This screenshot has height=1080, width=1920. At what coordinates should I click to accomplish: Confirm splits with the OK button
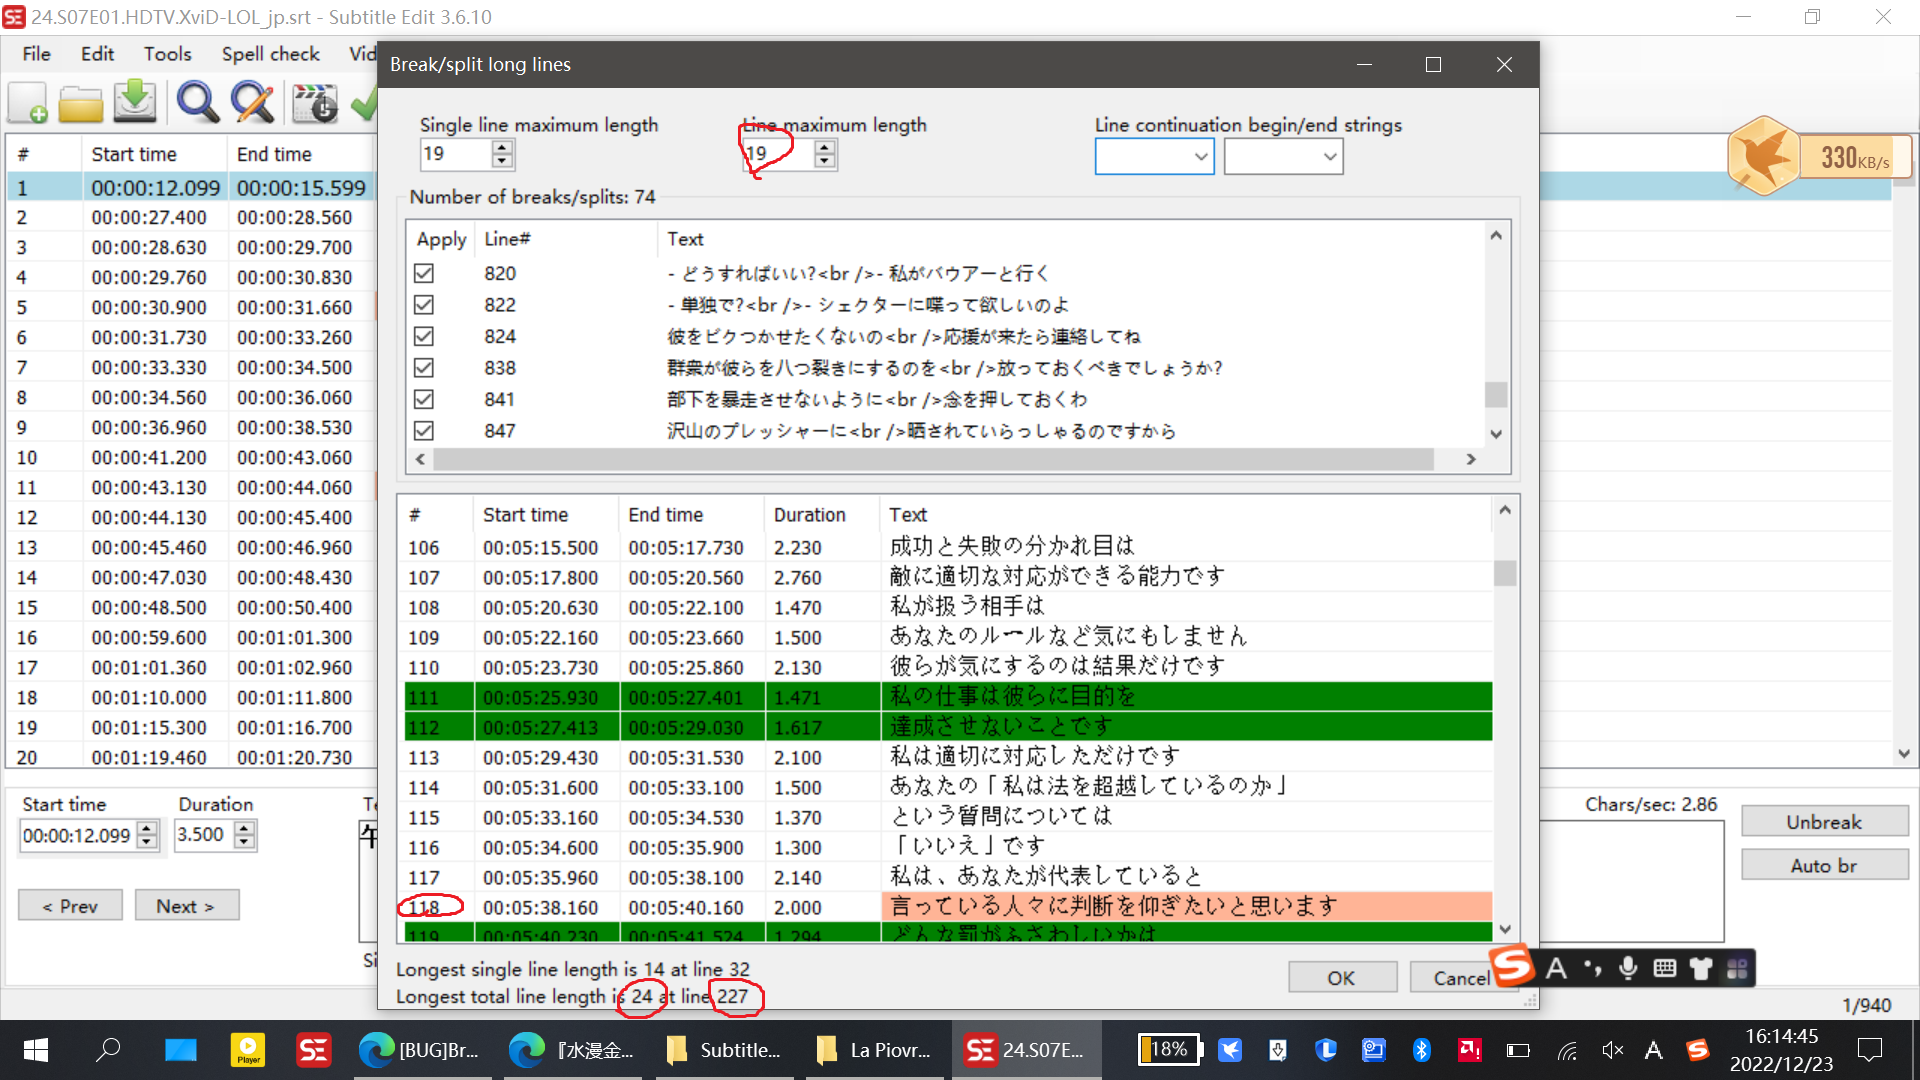point(1341,977)
